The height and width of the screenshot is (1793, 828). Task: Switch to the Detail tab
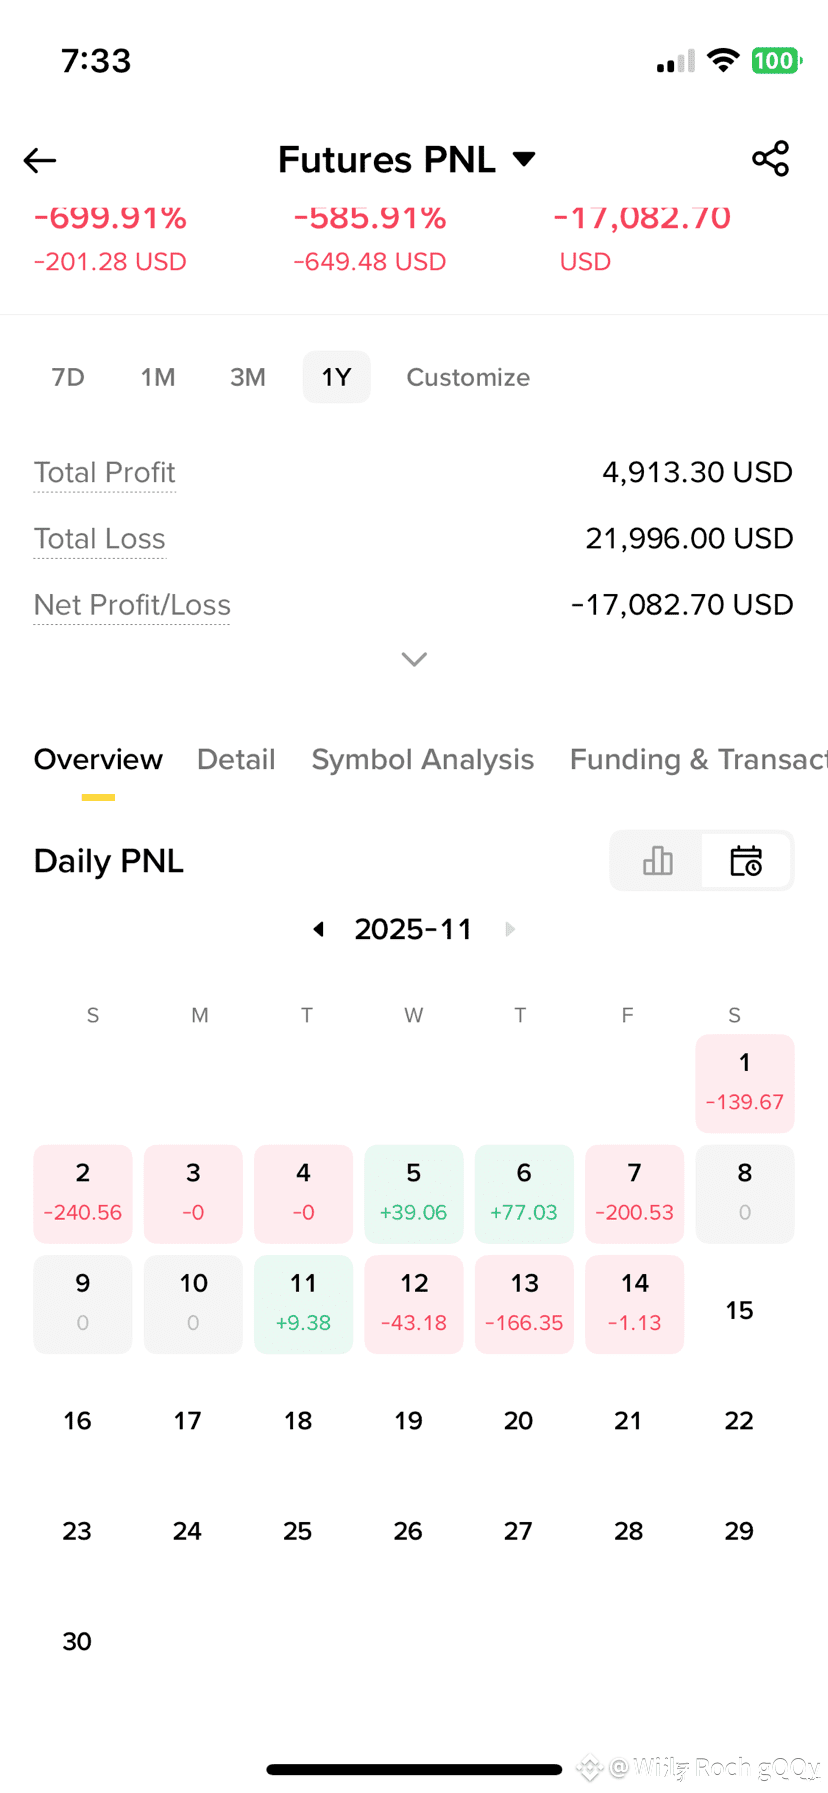[236, 760]
